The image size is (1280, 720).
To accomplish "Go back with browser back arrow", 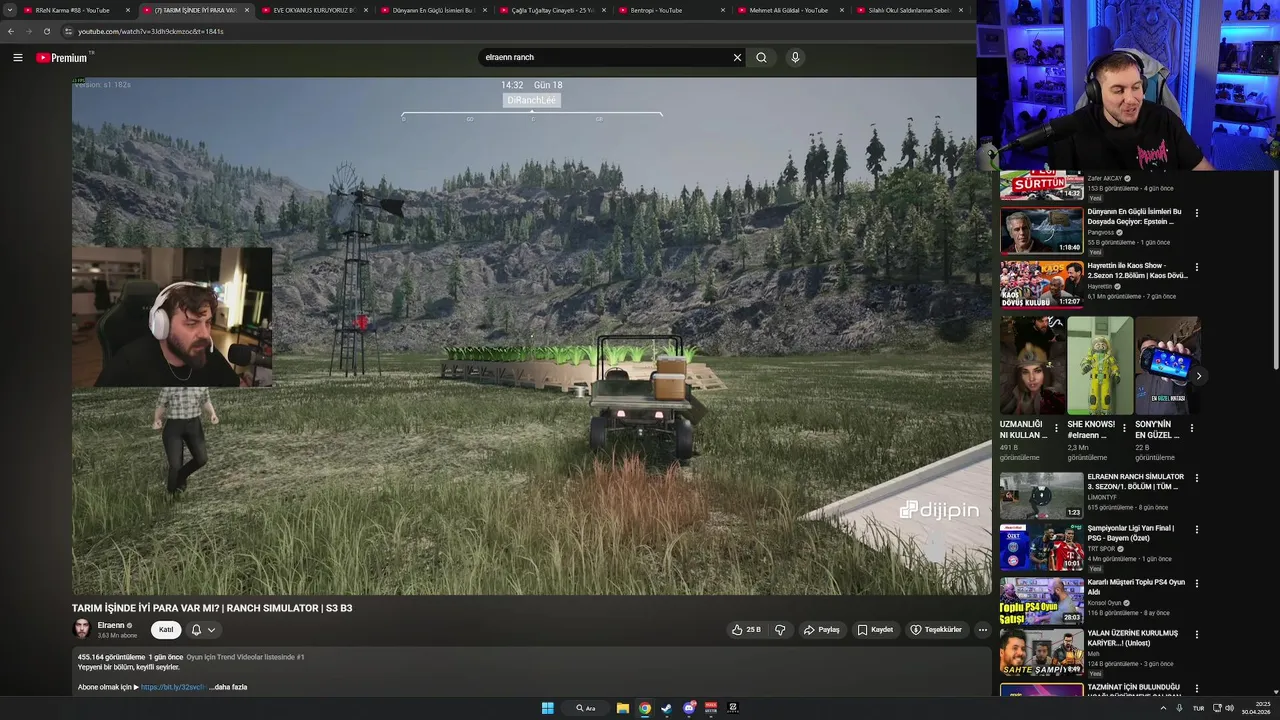I will (x=11, y=31).
